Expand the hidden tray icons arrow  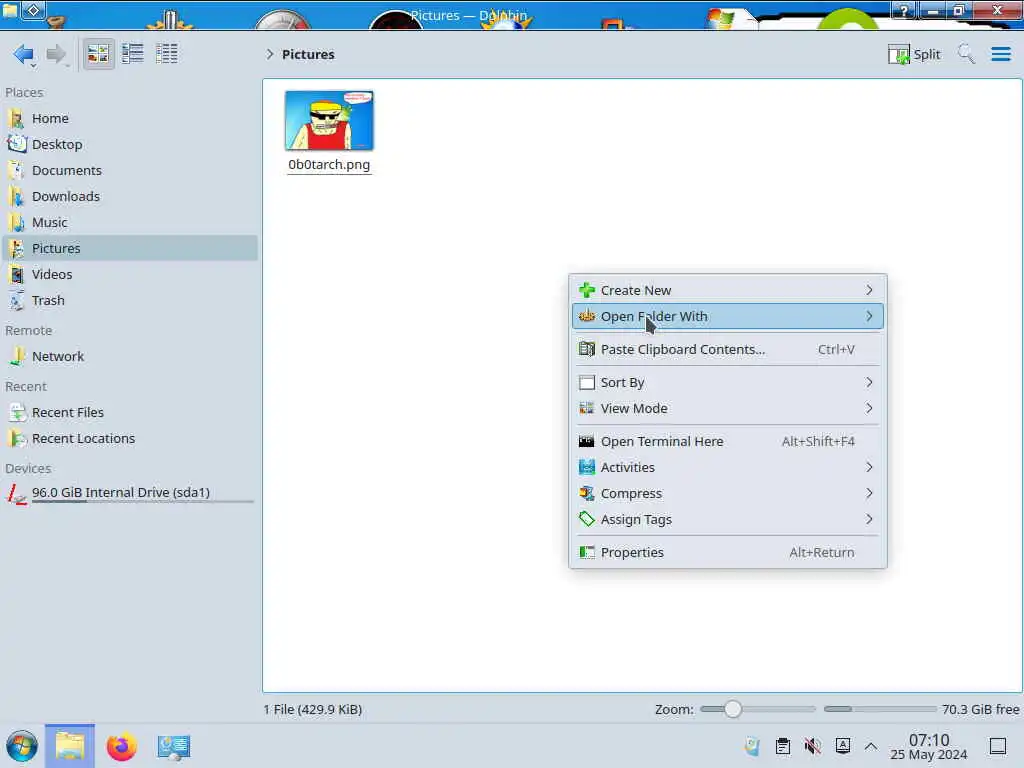pyautogui.click(x=871, y=746)
